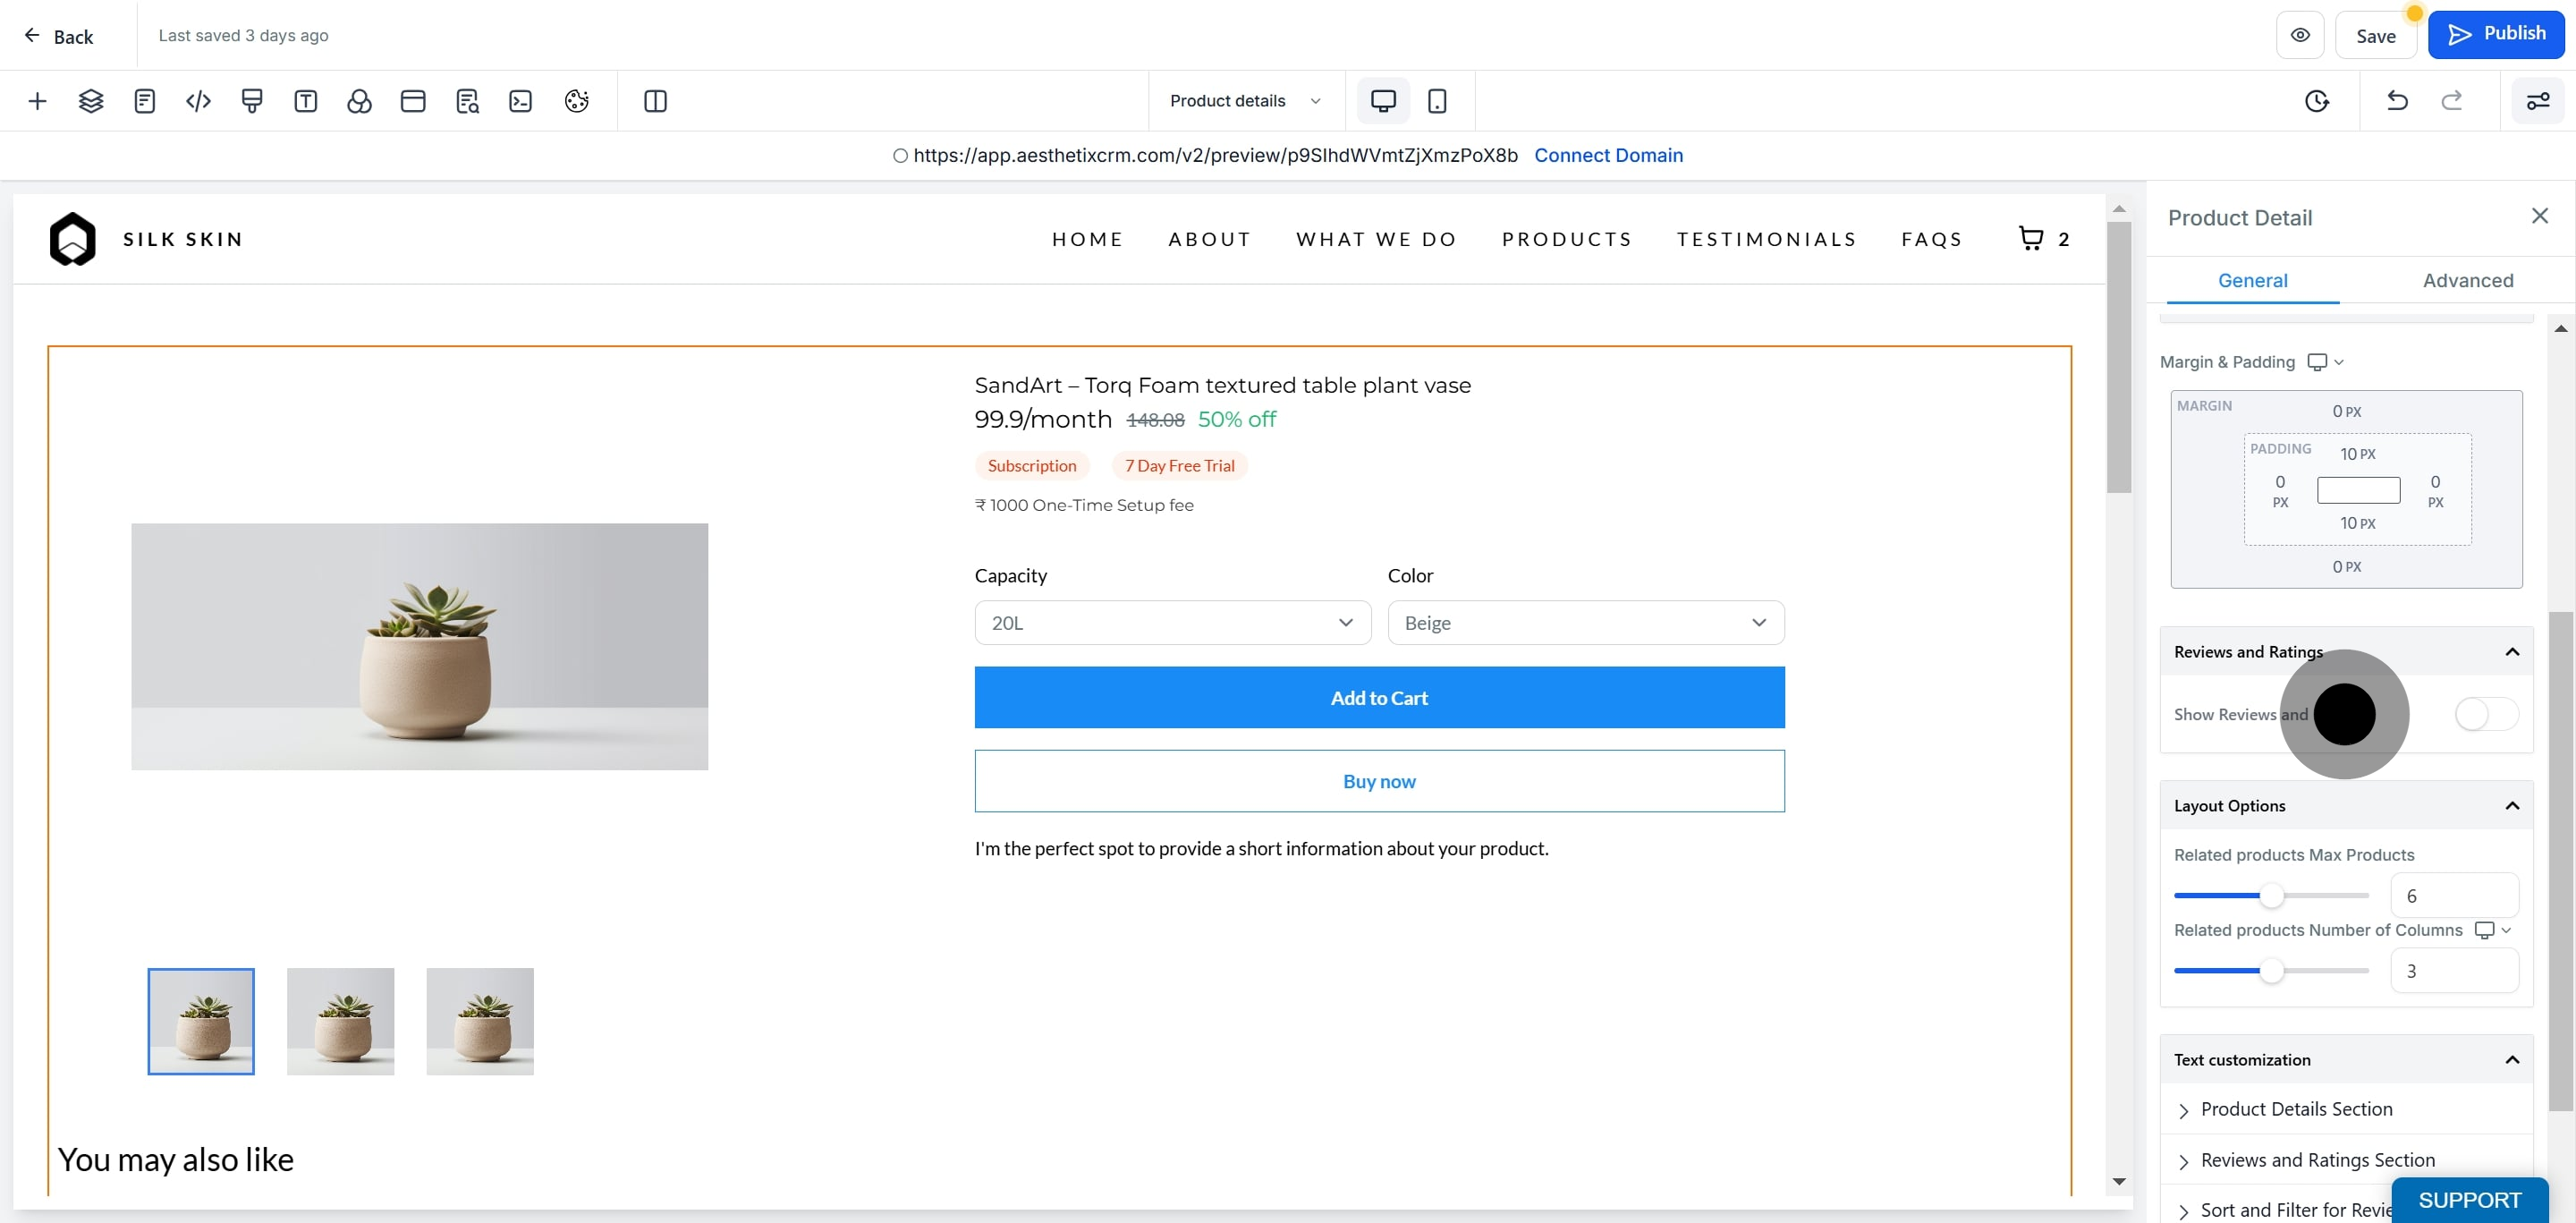Open the Capacity 20L dropdown
The image size is (2576, 1223).
(x=1172, y=623)
